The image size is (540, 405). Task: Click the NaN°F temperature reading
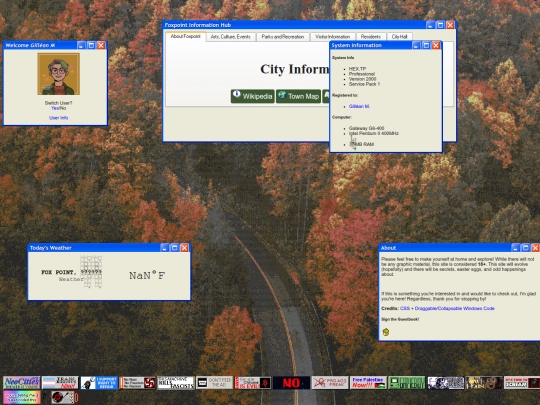pos(147,276)
